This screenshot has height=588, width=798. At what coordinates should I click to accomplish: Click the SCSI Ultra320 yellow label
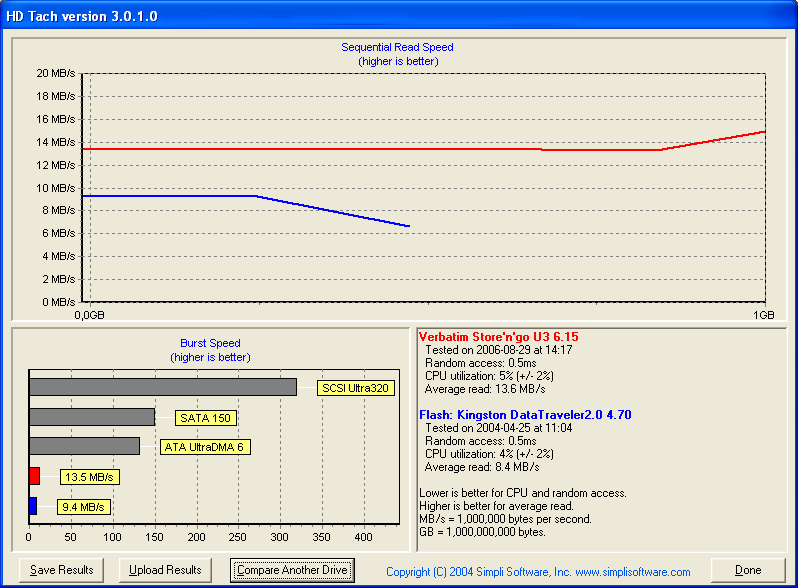(355, 388)
